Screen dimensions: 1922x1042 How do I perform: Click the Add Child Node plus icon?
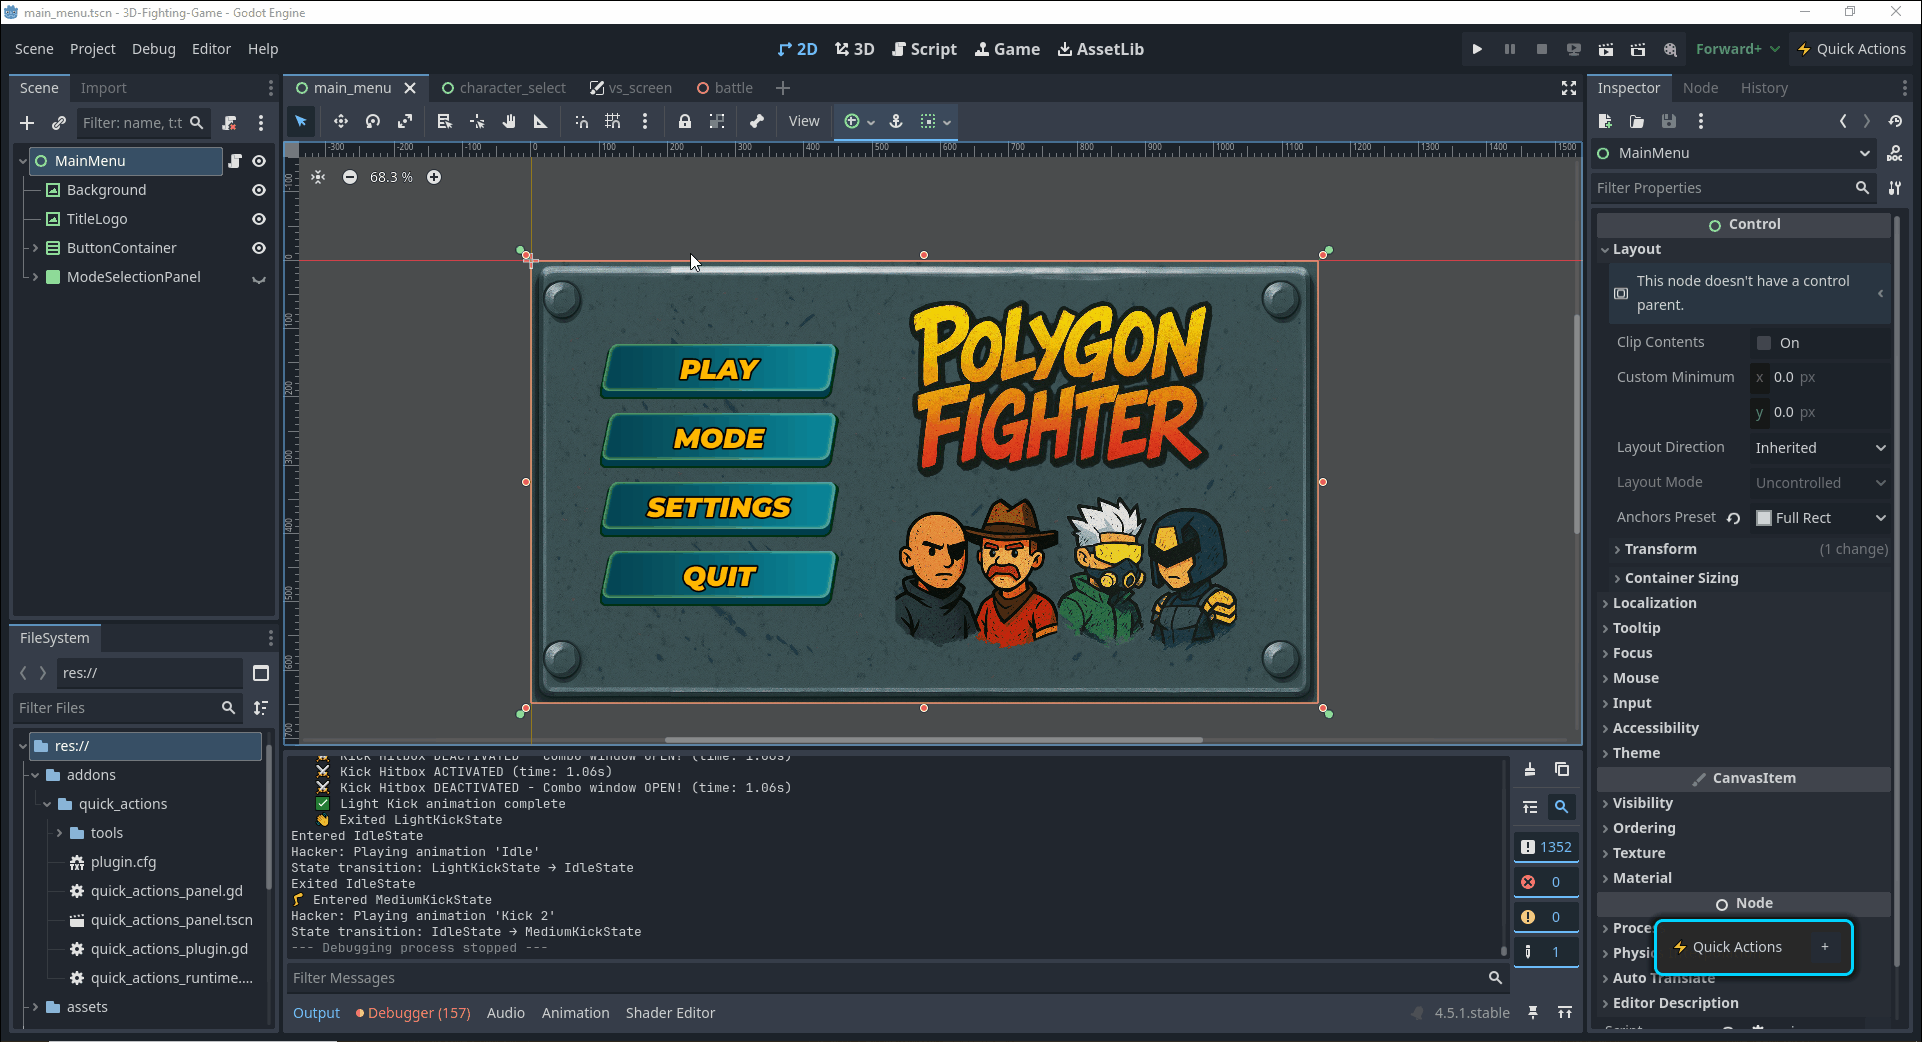pos(27,123)
